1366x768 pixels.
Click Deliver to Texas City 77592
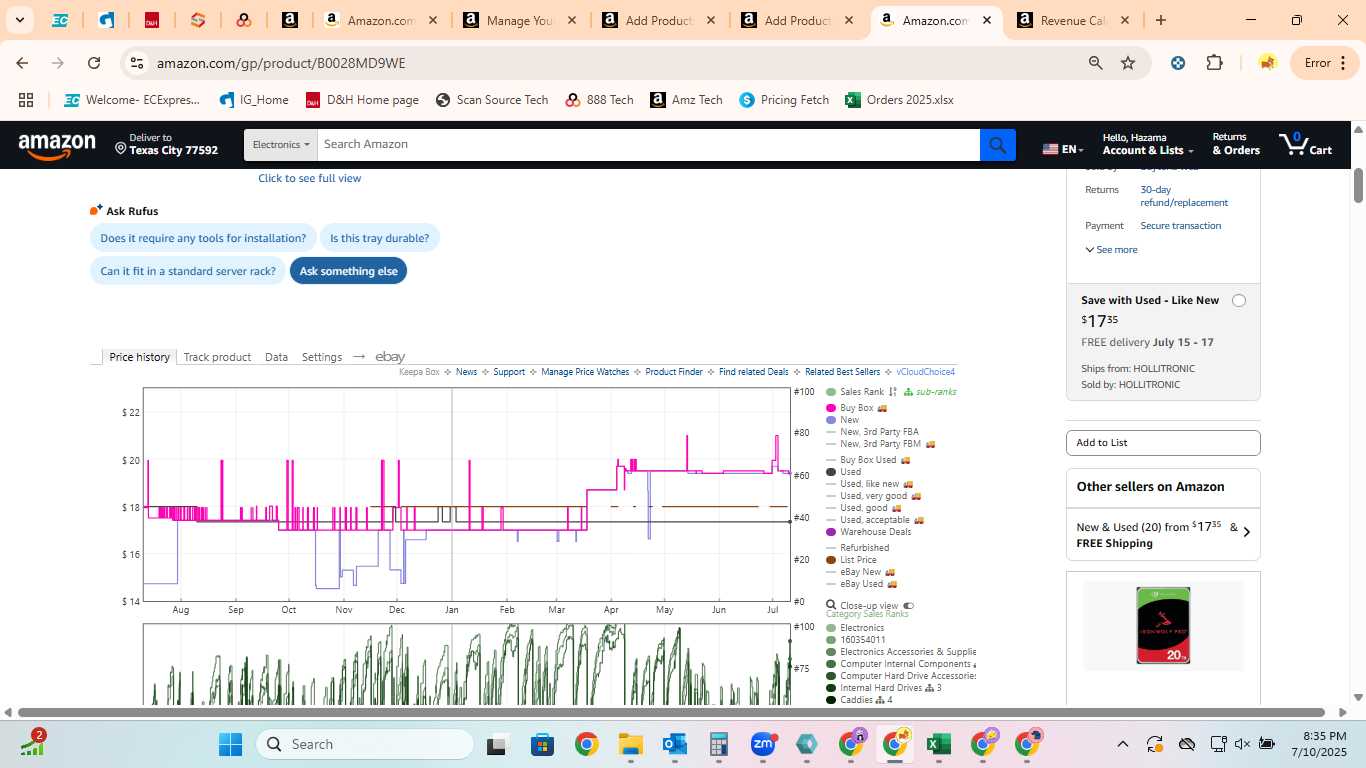click(x=166, y=145)
